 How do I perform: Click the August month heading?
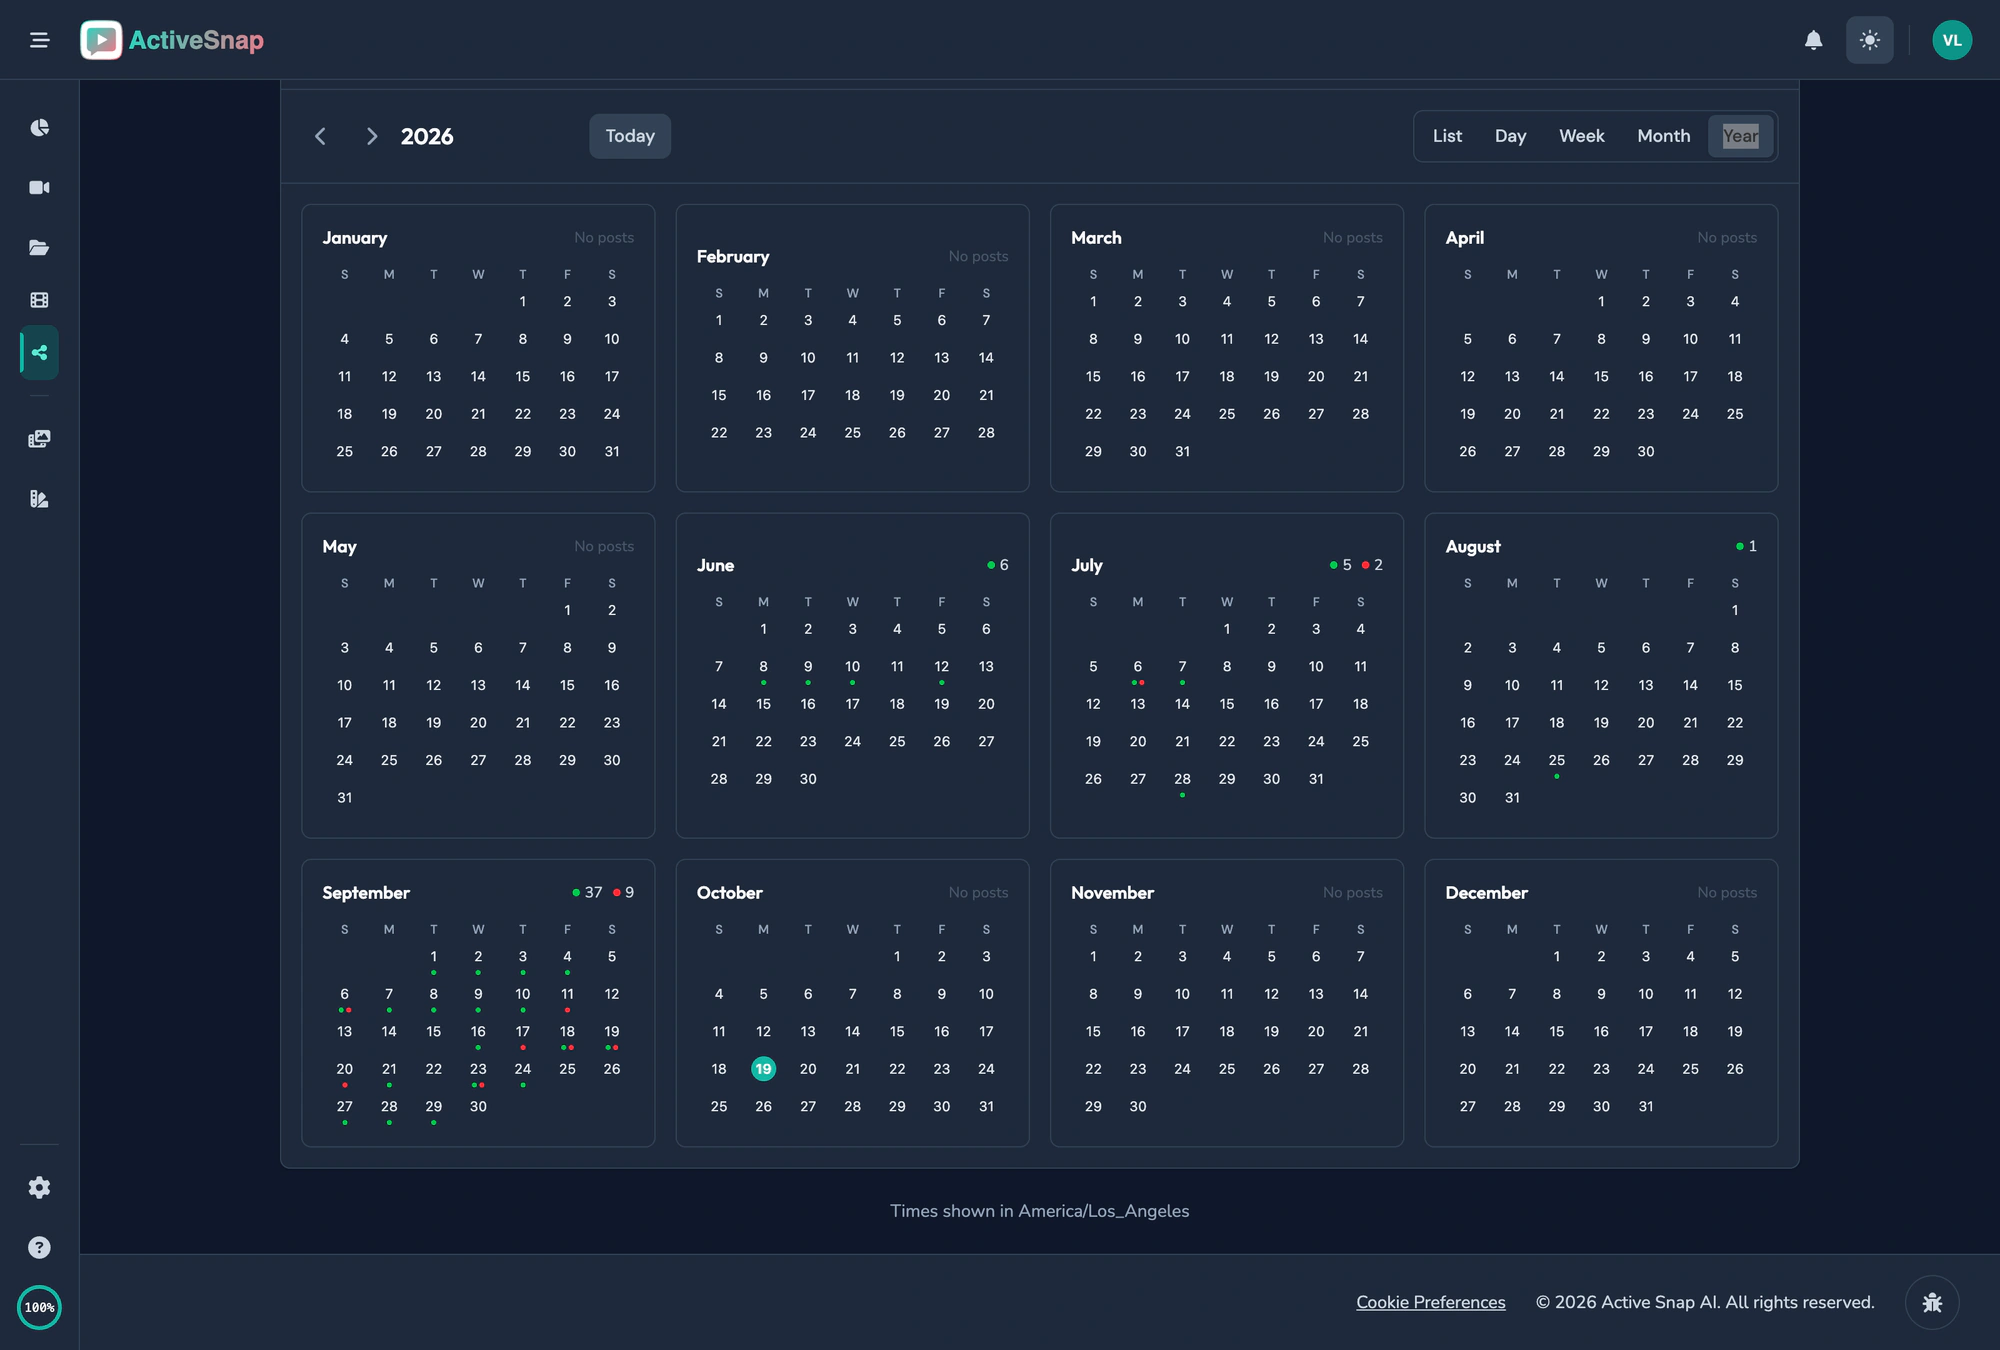[1473, 546]
